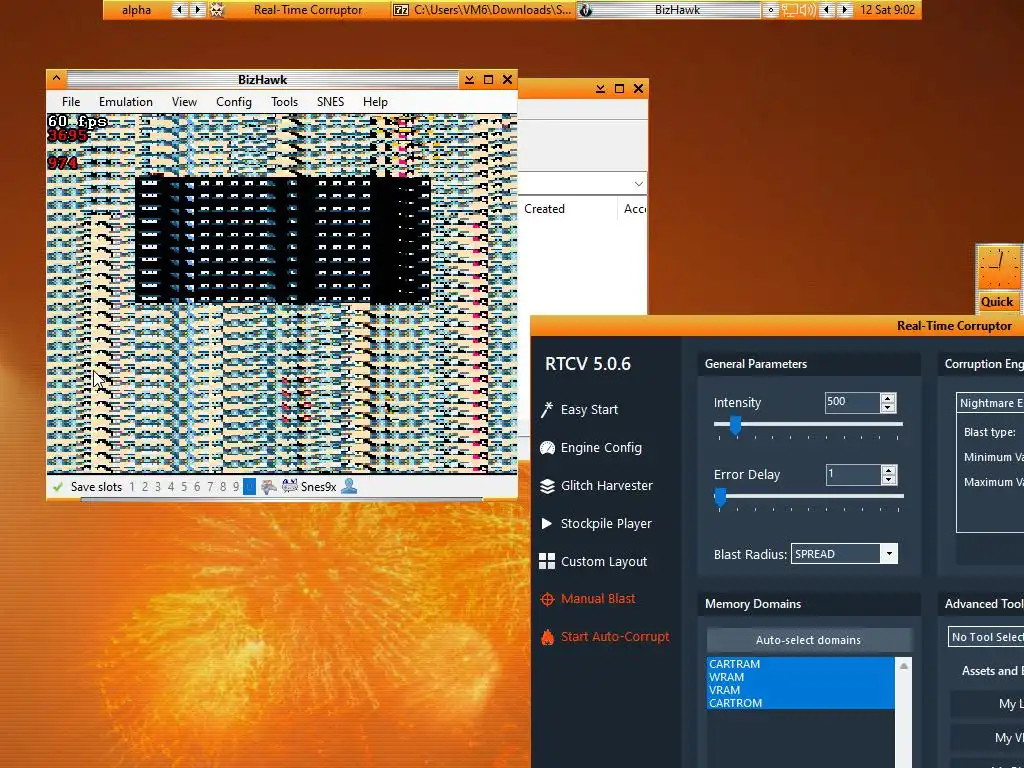Viewport: 1024px width, 768px height.
Task: Select save slot 5
Action: [184, 487]
